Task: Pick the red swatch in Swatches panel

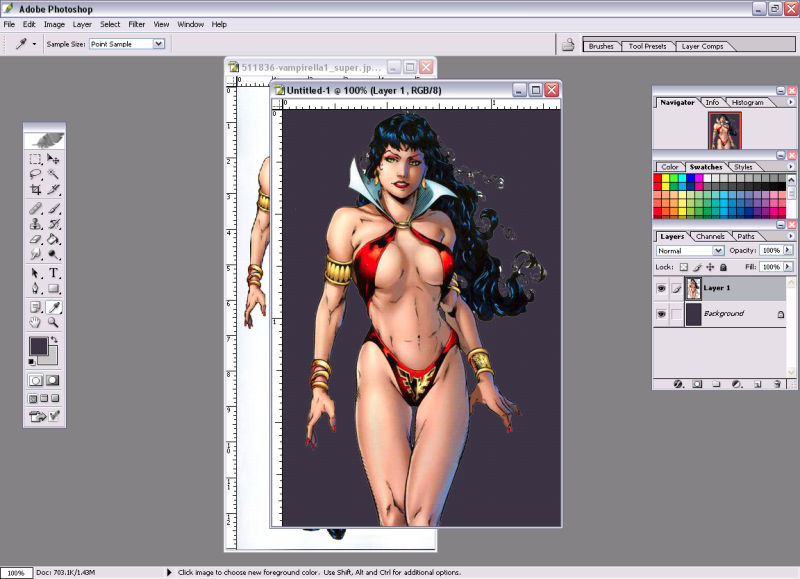Action: point(658,178)
